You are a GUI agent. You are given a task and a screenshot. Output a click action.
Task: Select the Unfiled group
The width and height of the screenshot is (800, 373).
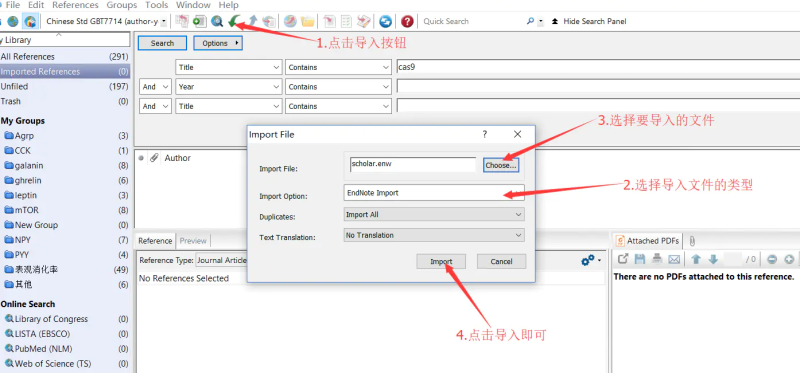click(x=65, y=86)
